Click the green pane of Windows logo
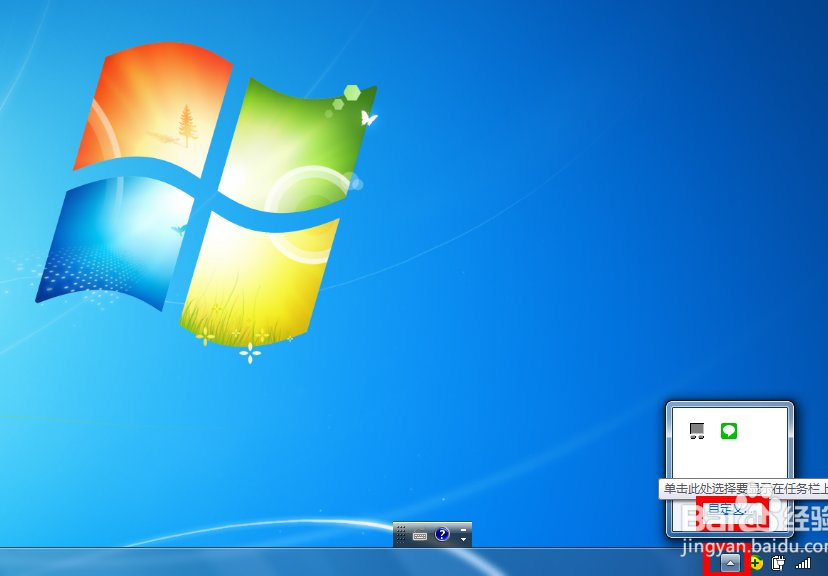 (x=300, y=140)
